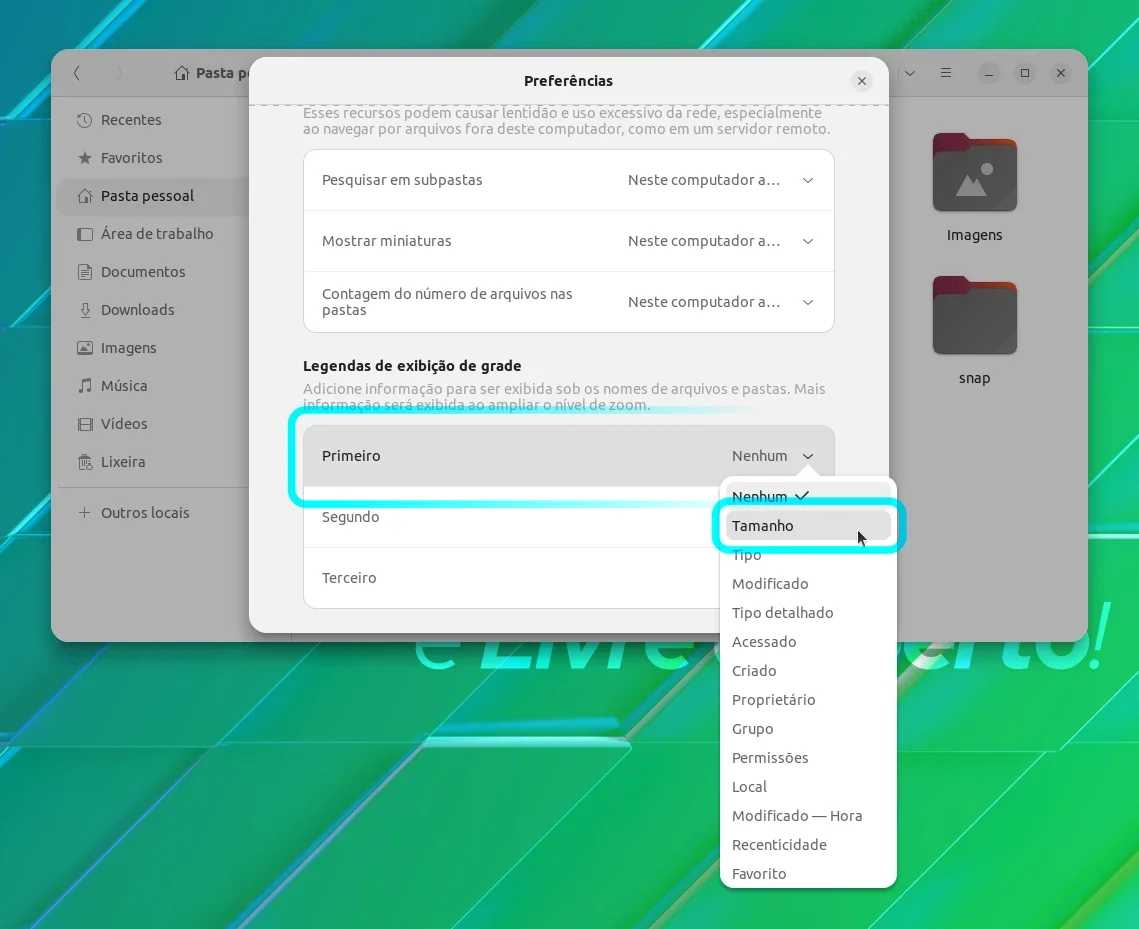The height and width of the screenshot is (929, 1139).
Task: Open Downloads in the sidebar
Action: click(x=153, y=310)
